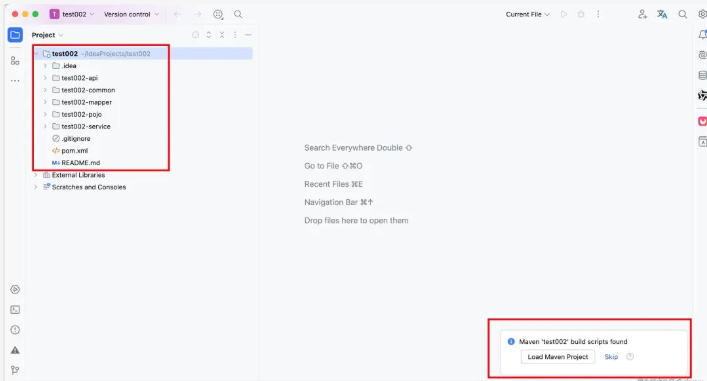Image resolution: width=707 pixels, height=381 pixels.
Task: Open more run actions vertical dots
Action: point(598,14)
